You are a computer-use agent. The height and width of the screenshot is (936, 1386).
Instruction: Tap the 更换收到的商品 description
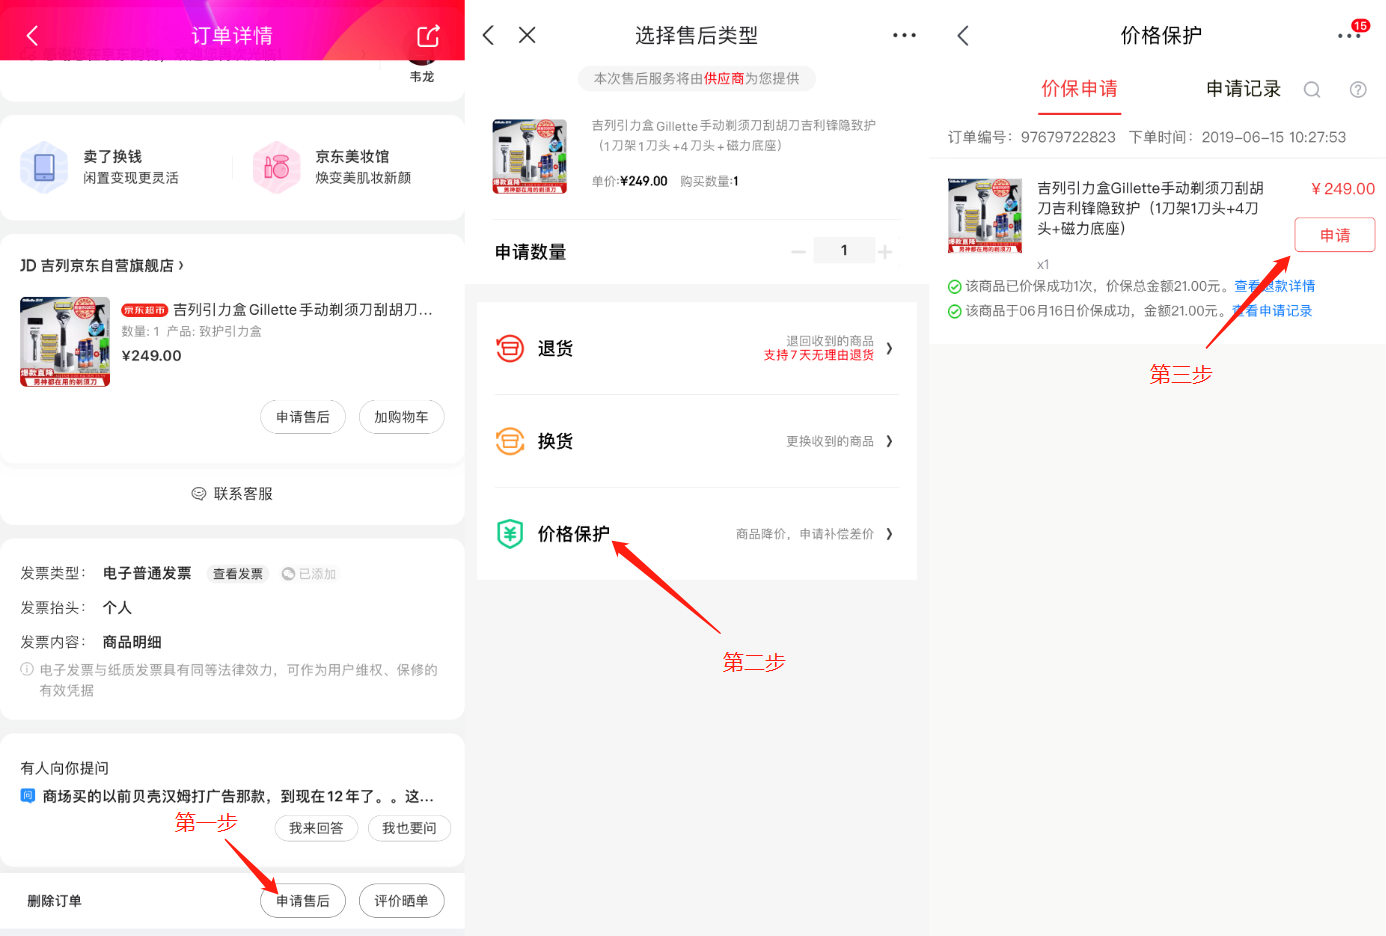(830, 441)
